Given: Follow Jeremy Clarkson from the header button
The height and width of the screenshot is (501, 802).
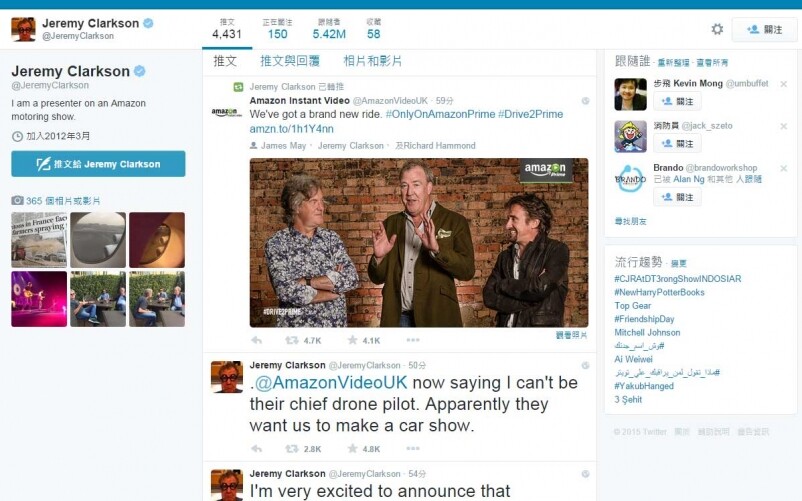Looking at the screenshot, I should [x=764, y=30].
